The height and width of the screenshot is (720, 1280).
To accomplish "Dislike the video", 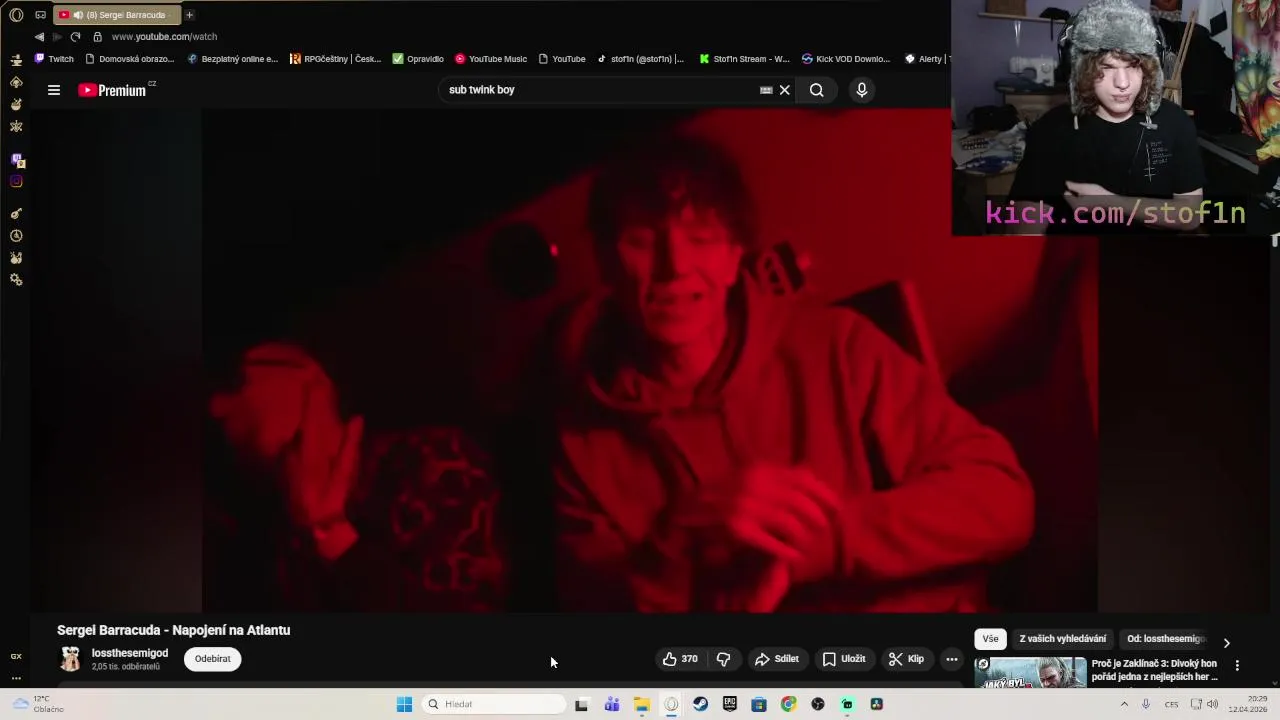I will (723, 659).
